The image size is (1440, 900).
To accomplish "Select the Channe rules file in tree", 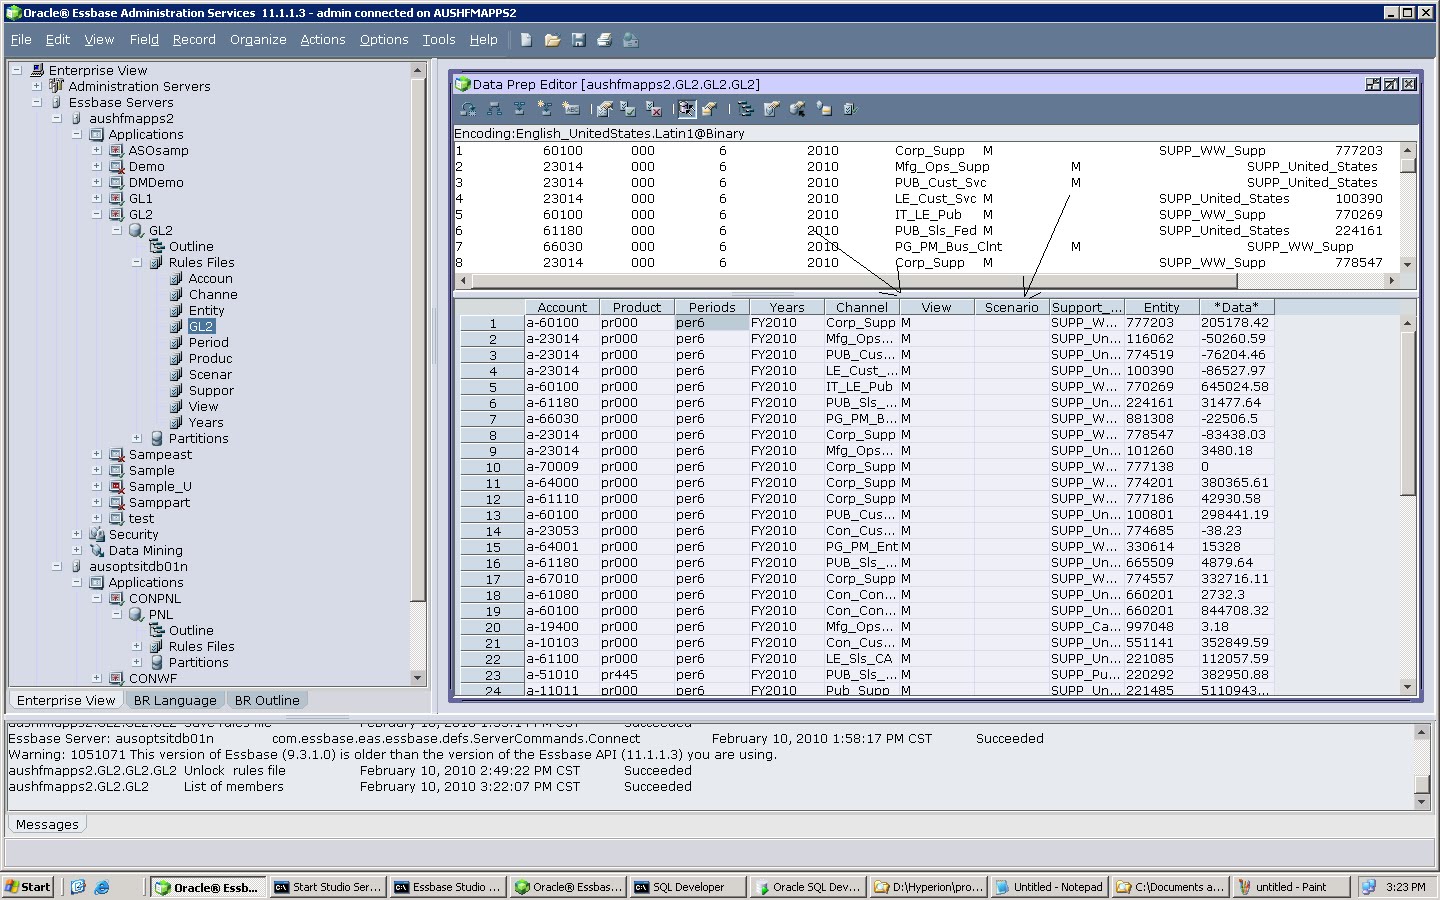I will (213, 294).
